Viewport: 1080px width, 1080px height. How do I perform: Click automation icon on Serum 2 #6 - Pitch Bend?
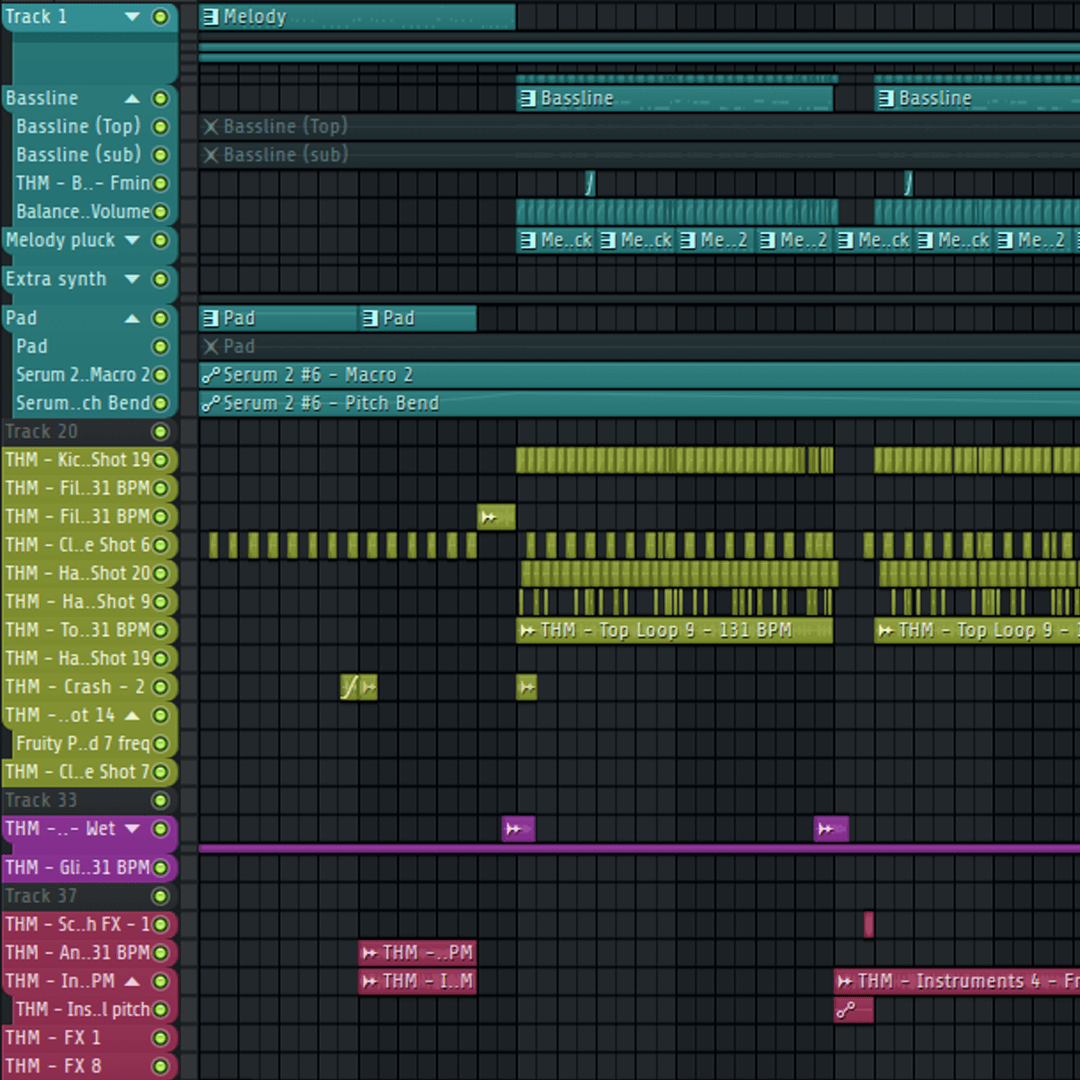(210, 403)
